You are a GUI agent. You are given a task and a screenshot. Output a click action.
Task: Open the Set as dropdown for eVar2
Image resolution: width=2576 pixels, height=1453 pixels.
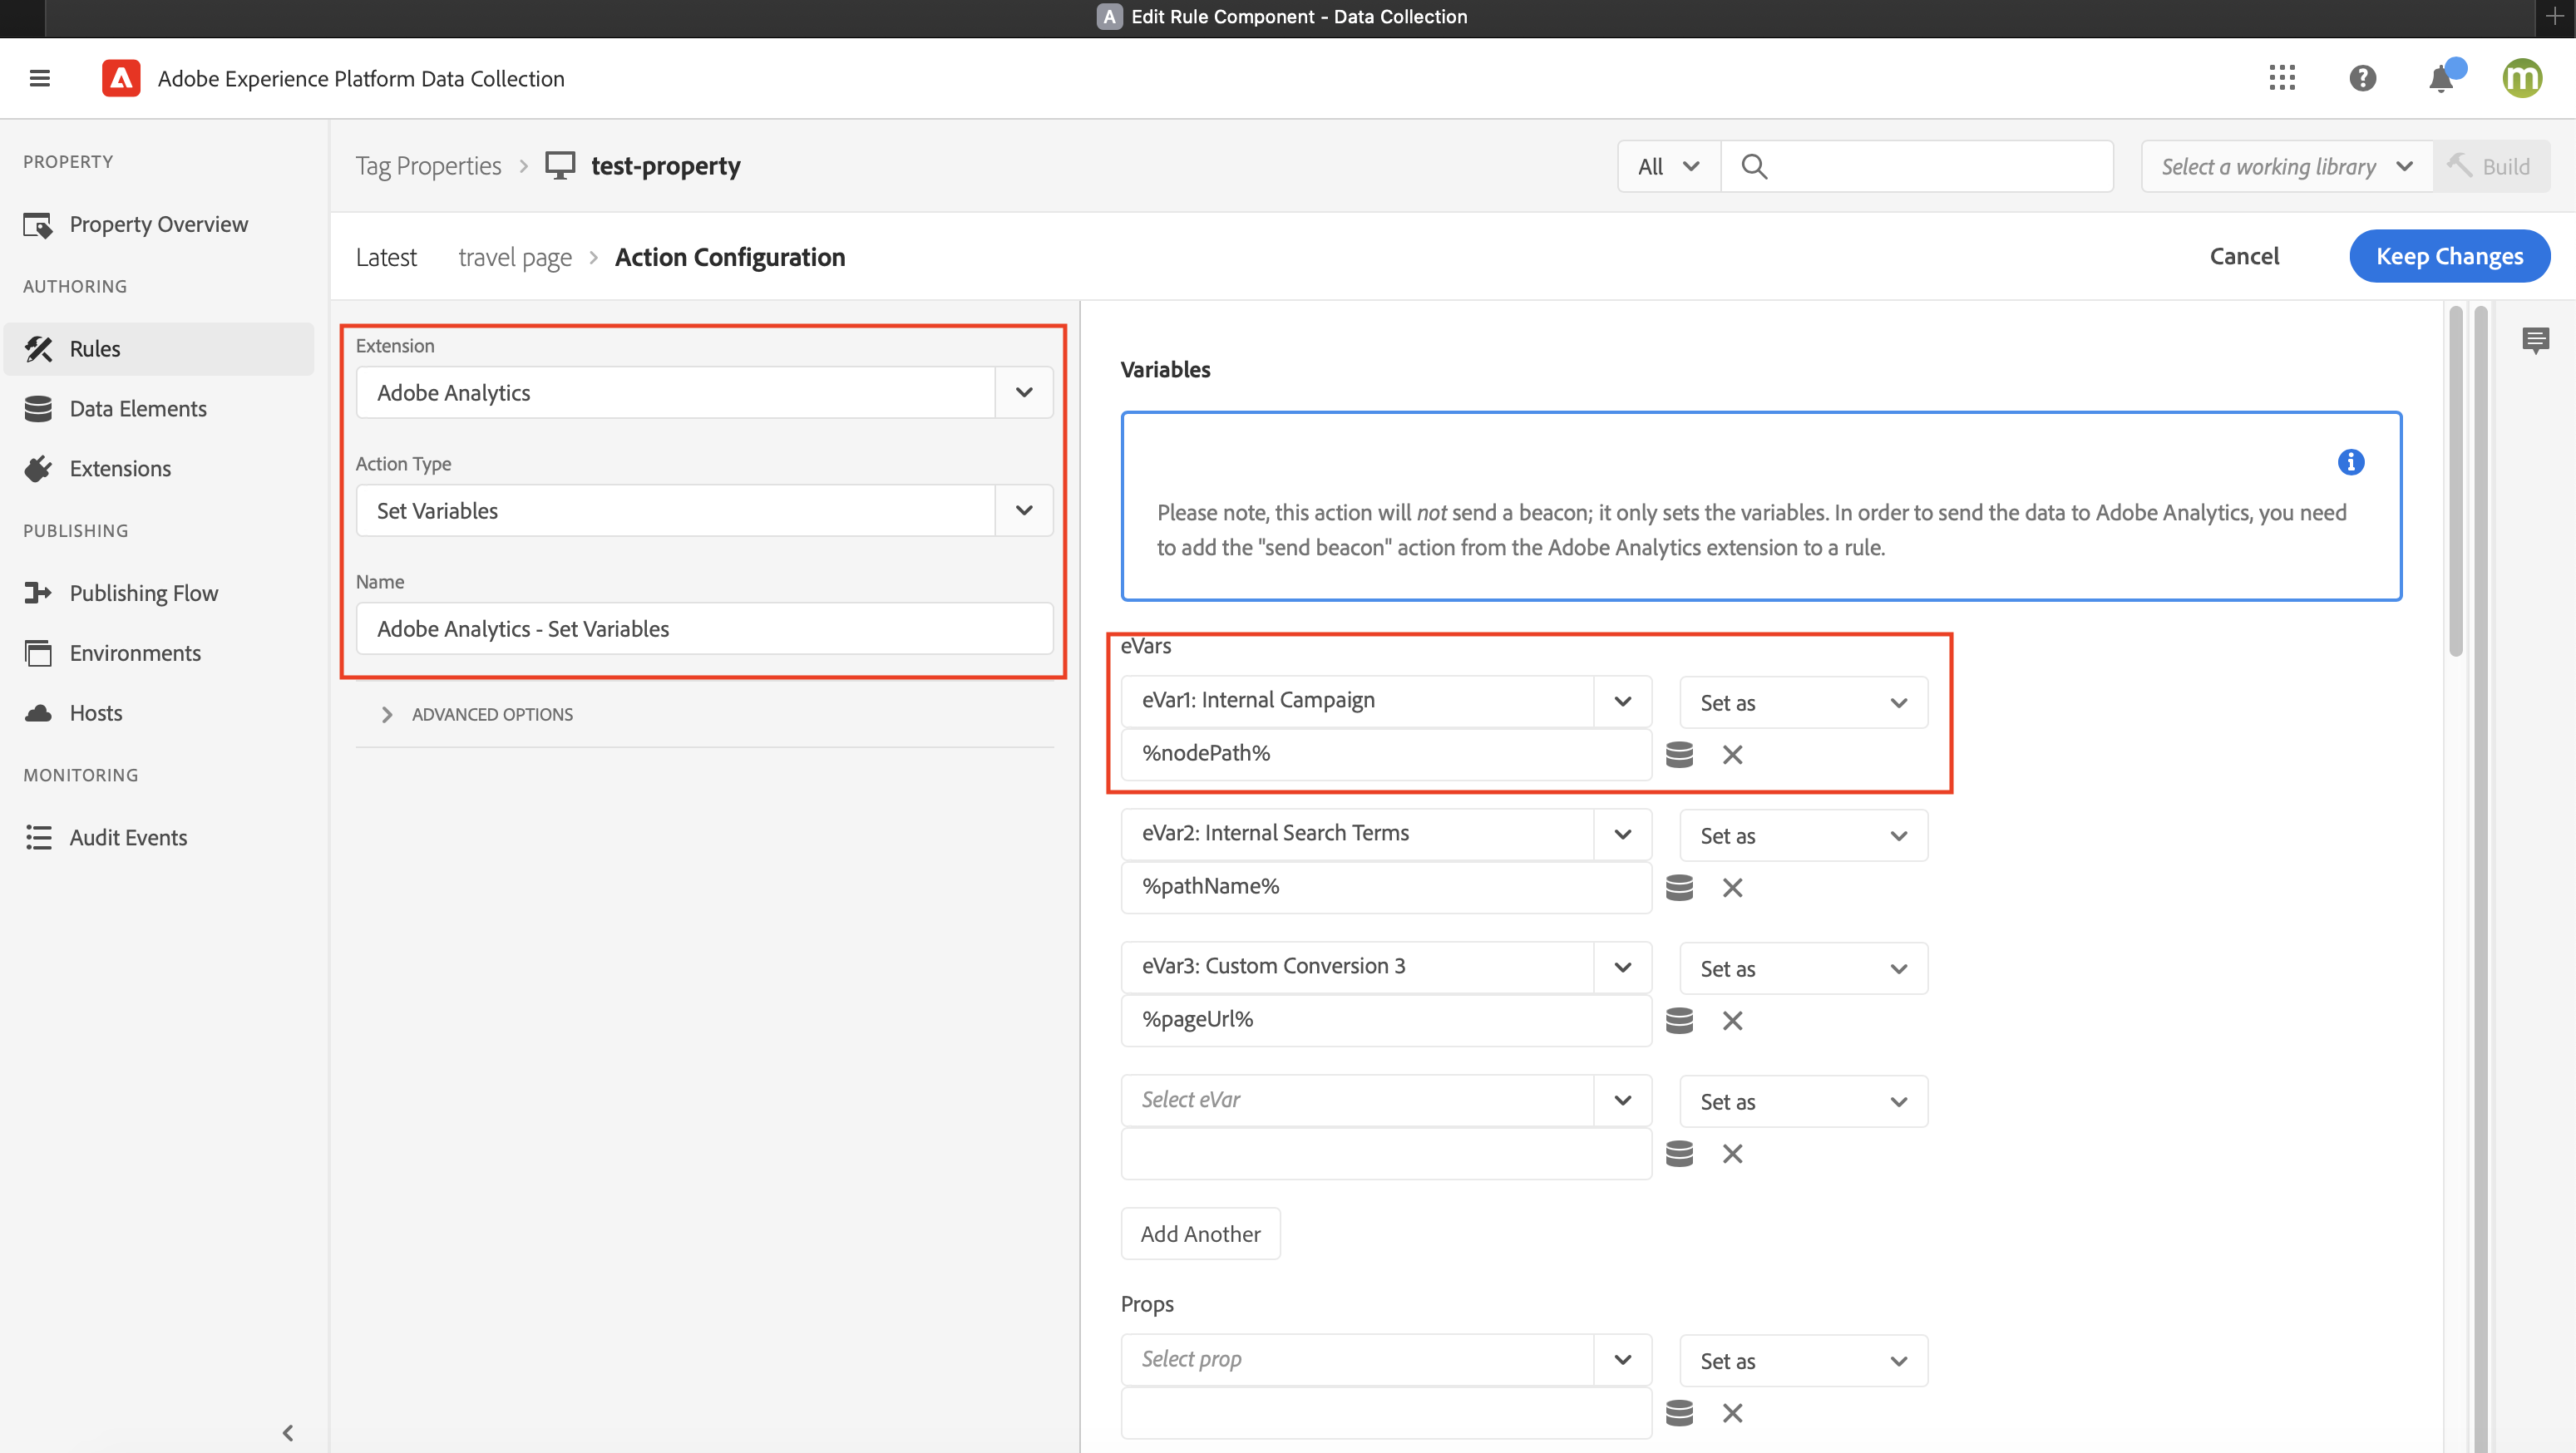[x=1803, y=835]
